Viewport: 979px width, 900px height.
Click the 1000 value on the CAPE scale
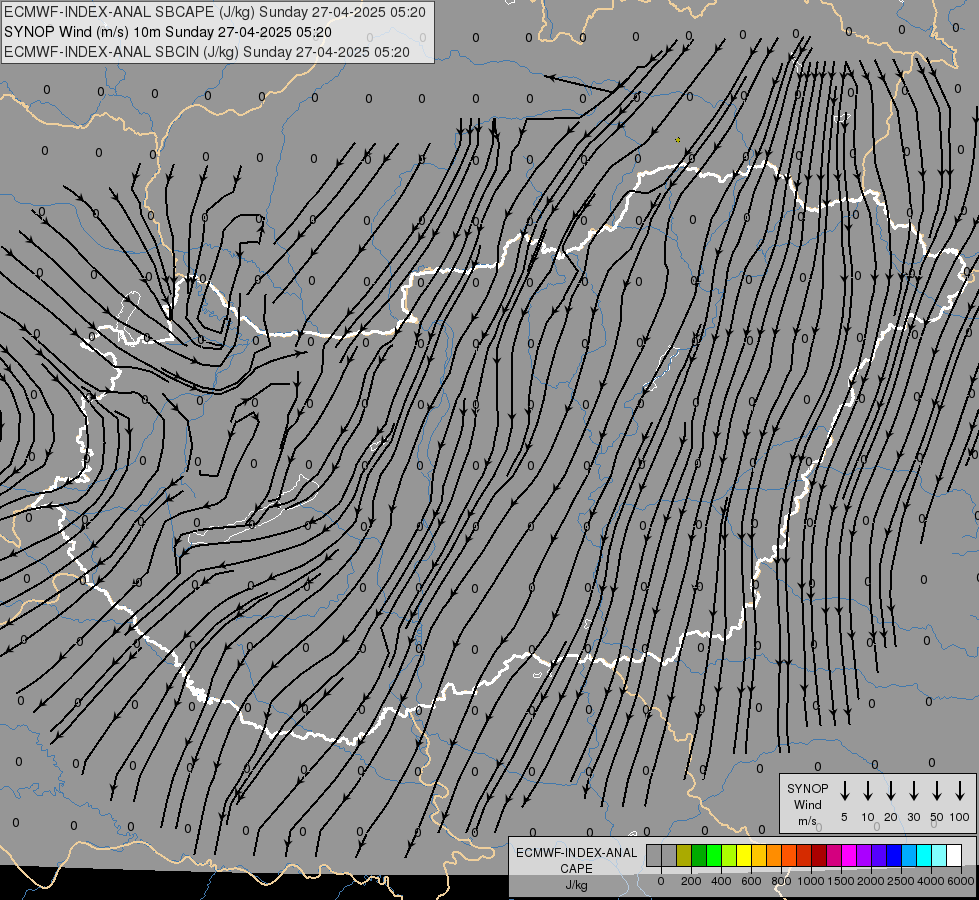pos(811,881)
